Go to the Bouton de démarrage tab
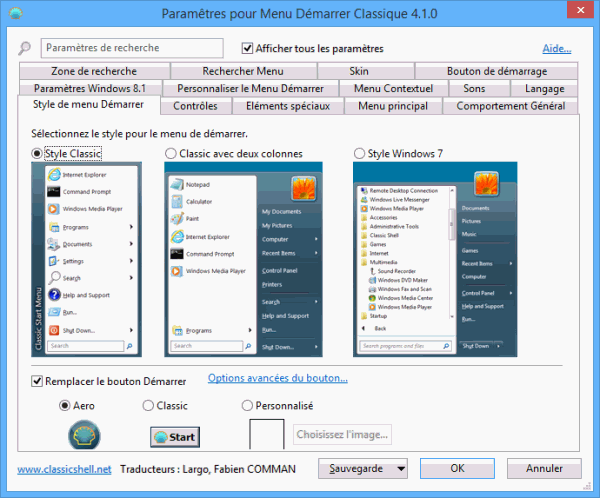This screenshot has width=600, height=498. [497, 71]
